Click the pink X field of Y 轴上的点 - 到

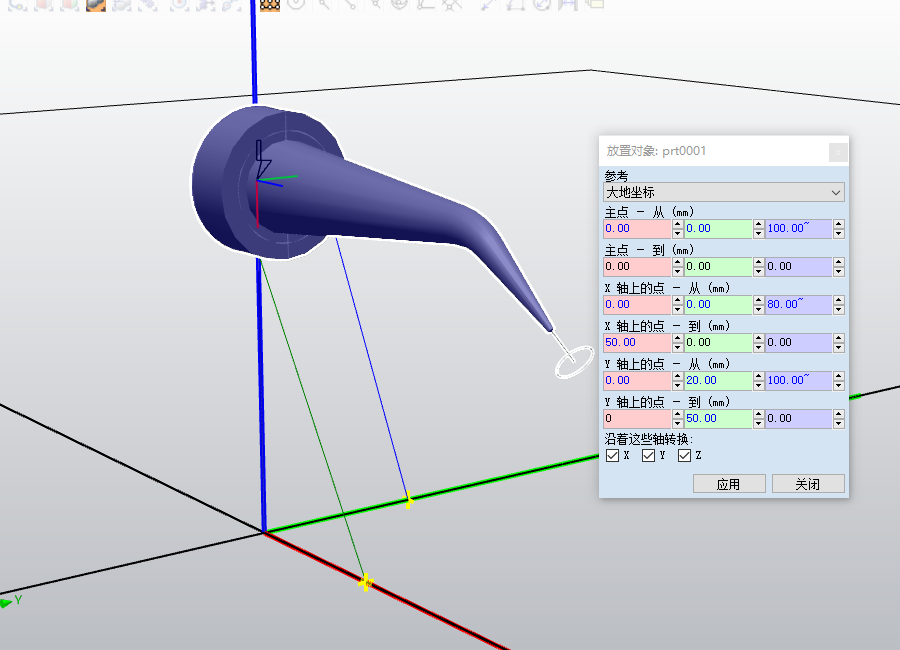(637, 419)
